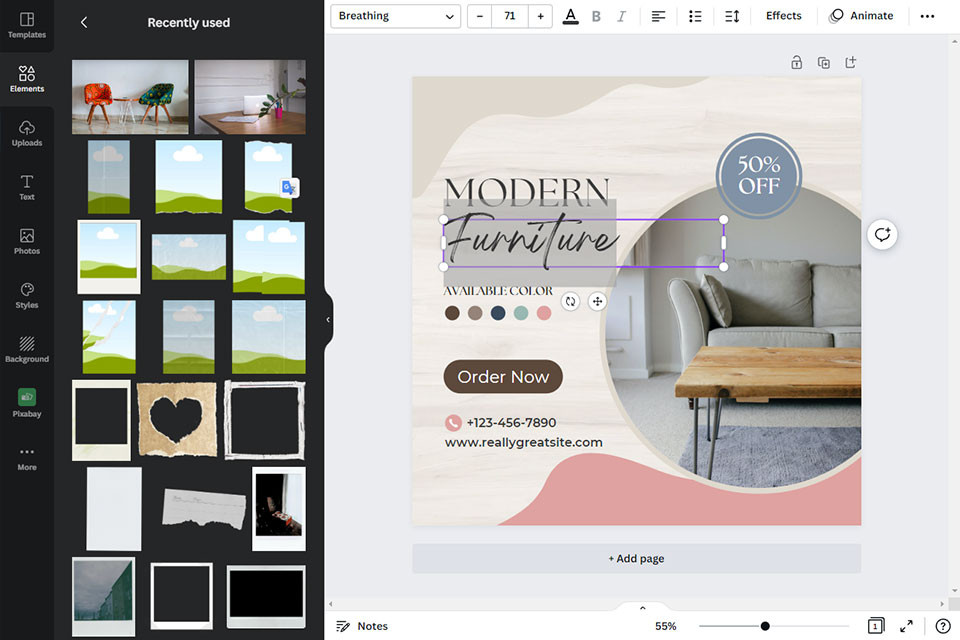Select the pink phone icon on canvas
This screenshot has width=960, height=640.
coord(453,423)
